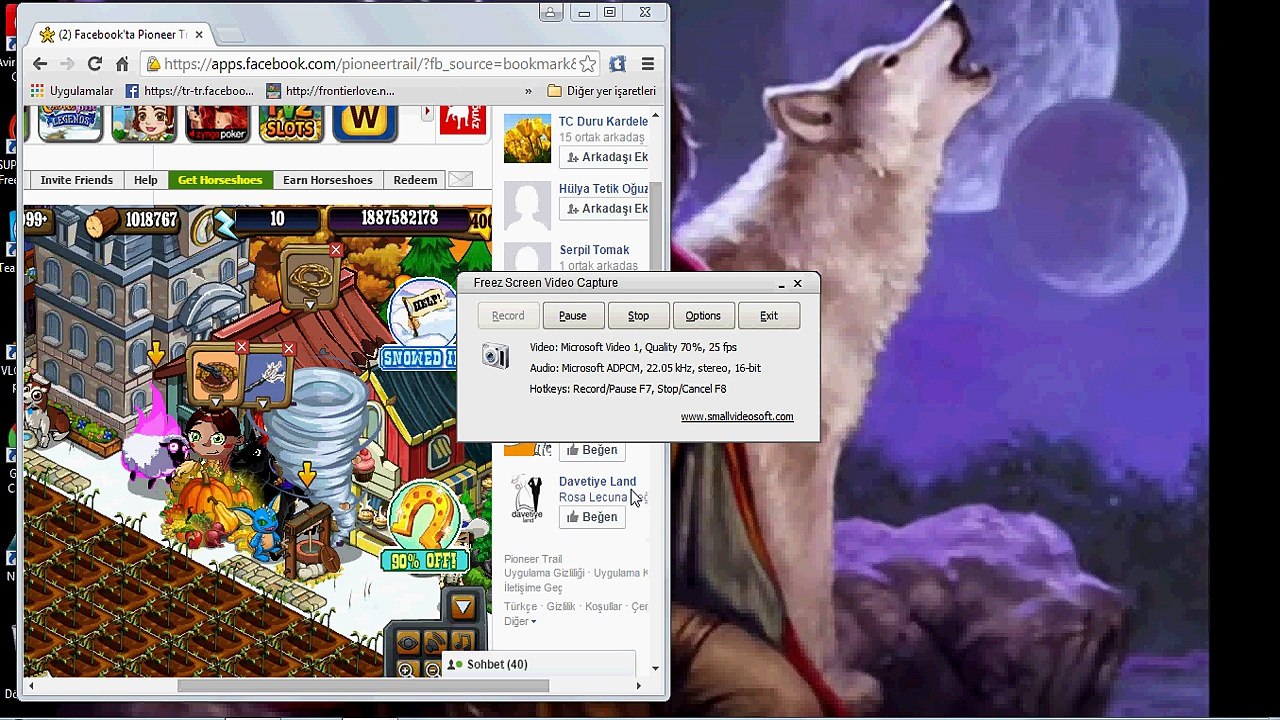Click Exit in Freez Screen Video Capture
Image resolution: width=1280 pixels, height=720 pixels.
(x=768, y=316)
